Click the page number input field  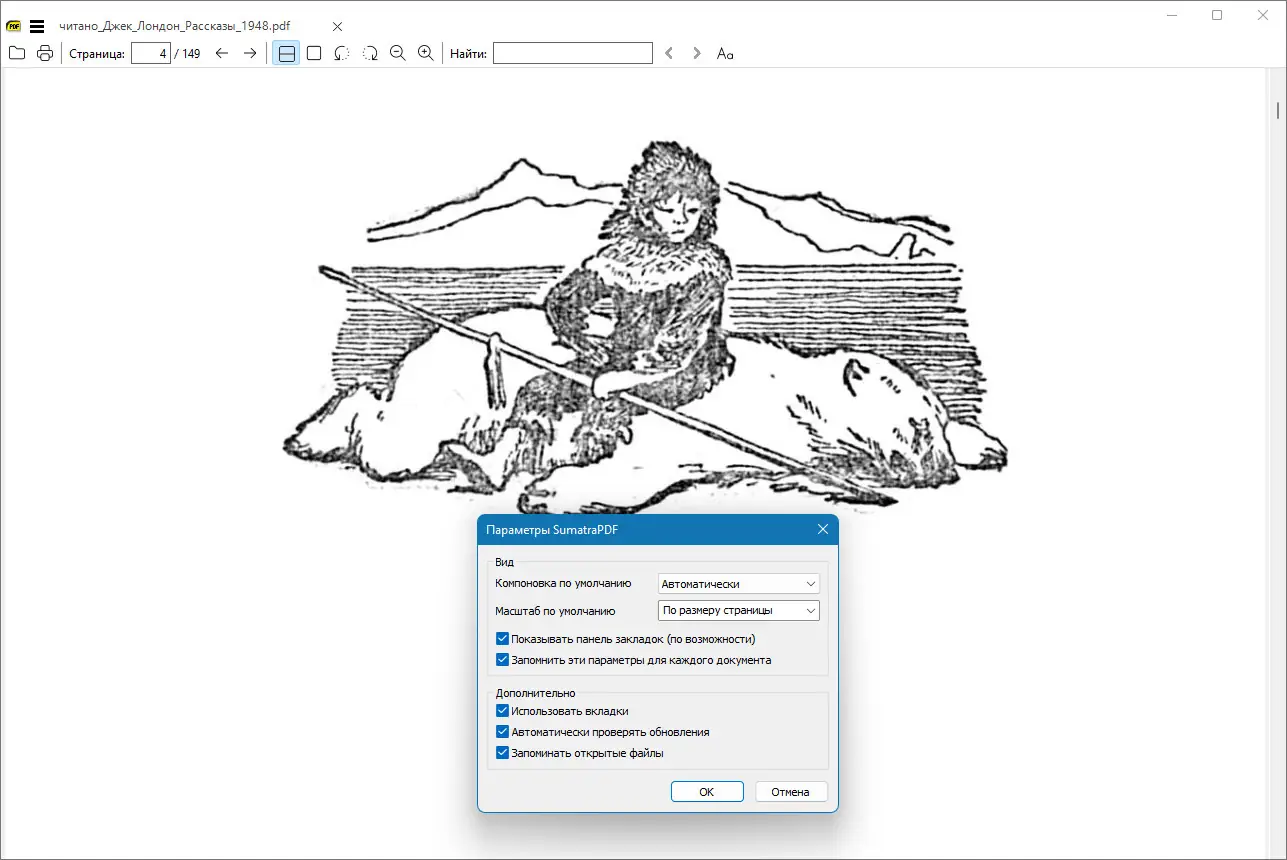[151, 54]
